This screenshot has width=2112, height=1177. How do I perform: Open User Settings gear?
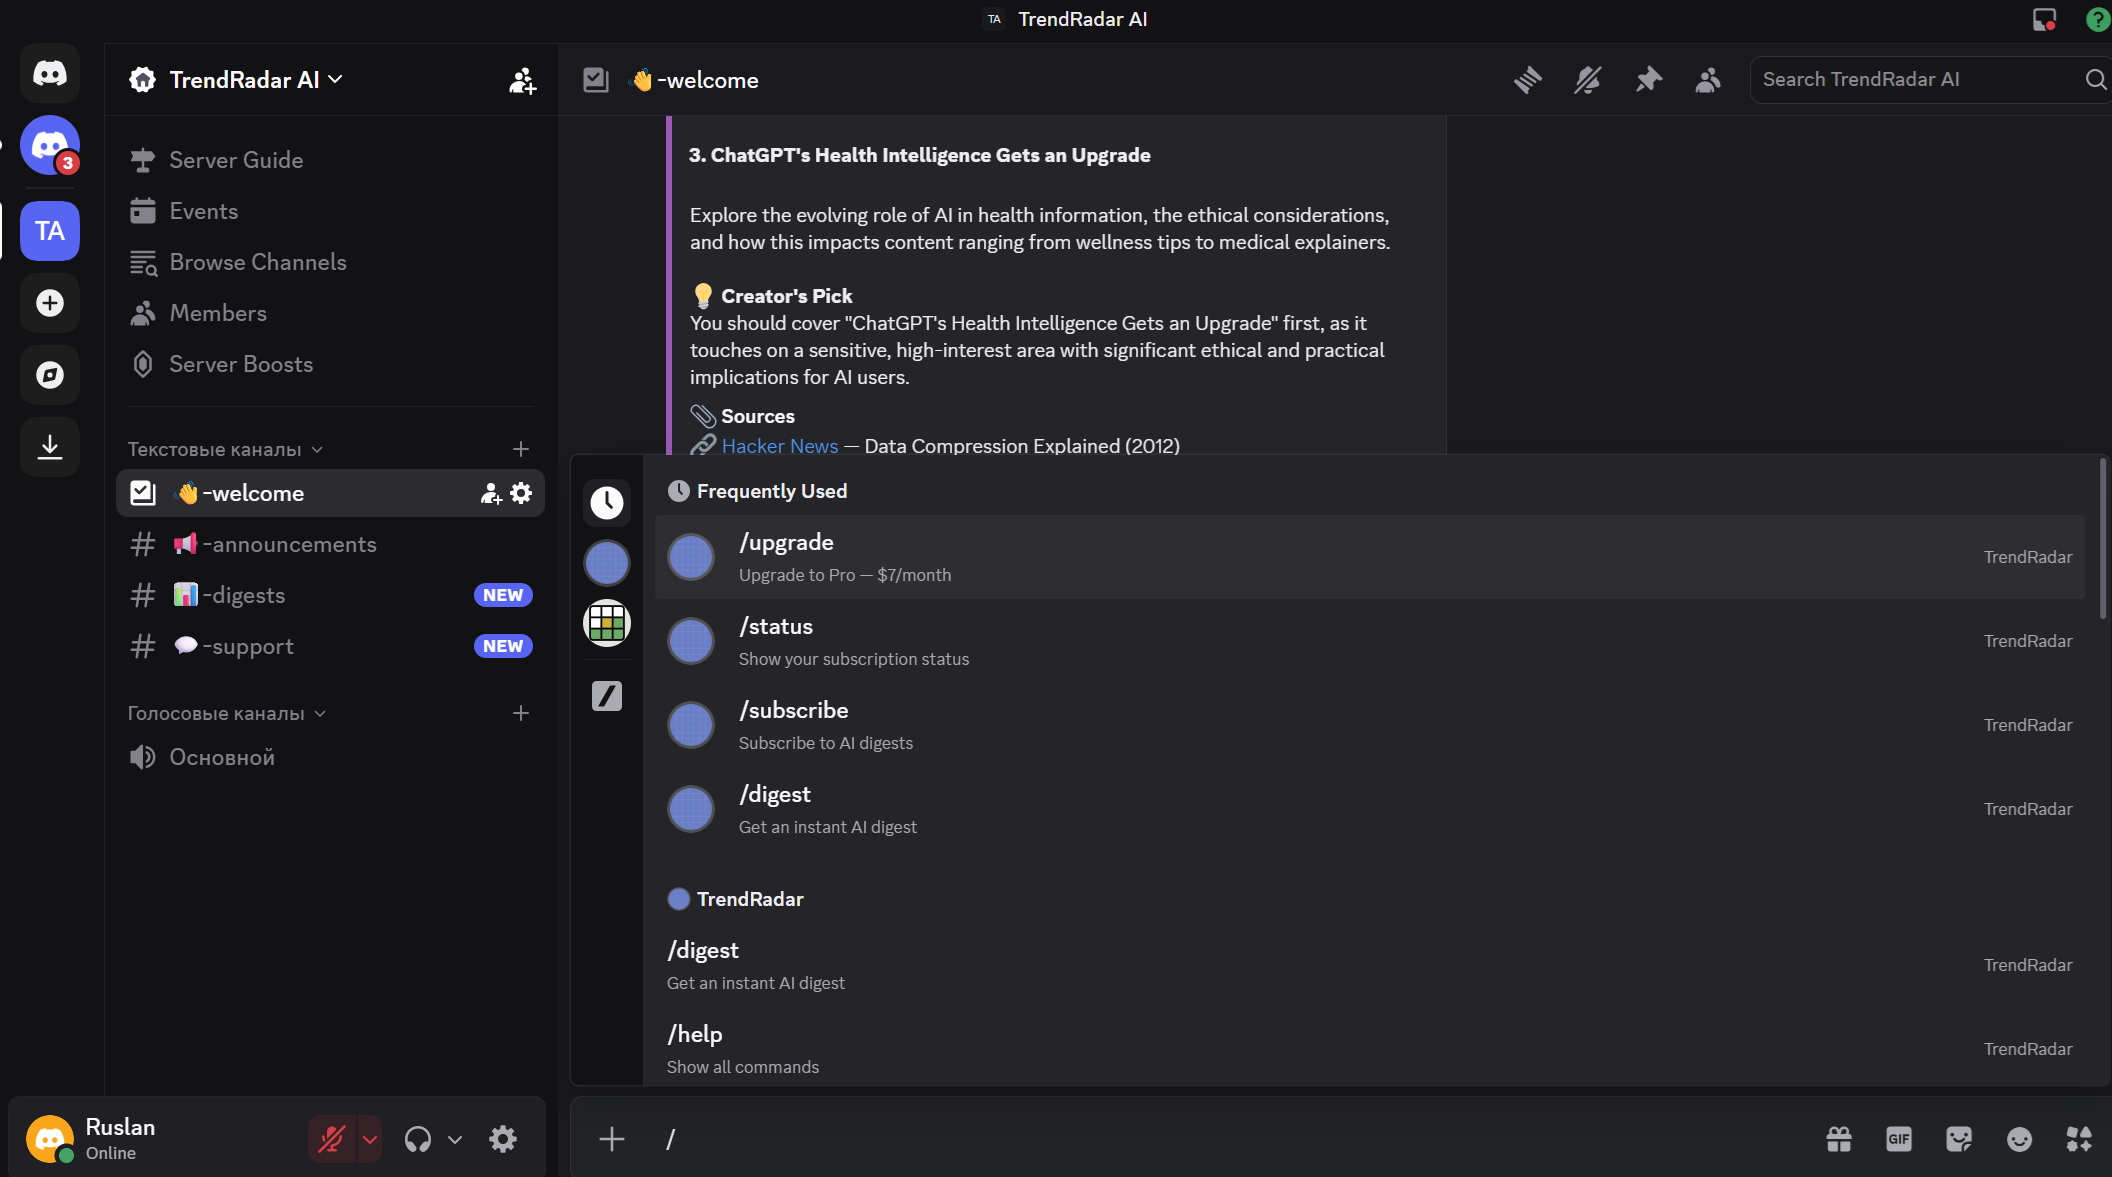pos(503,1139)
